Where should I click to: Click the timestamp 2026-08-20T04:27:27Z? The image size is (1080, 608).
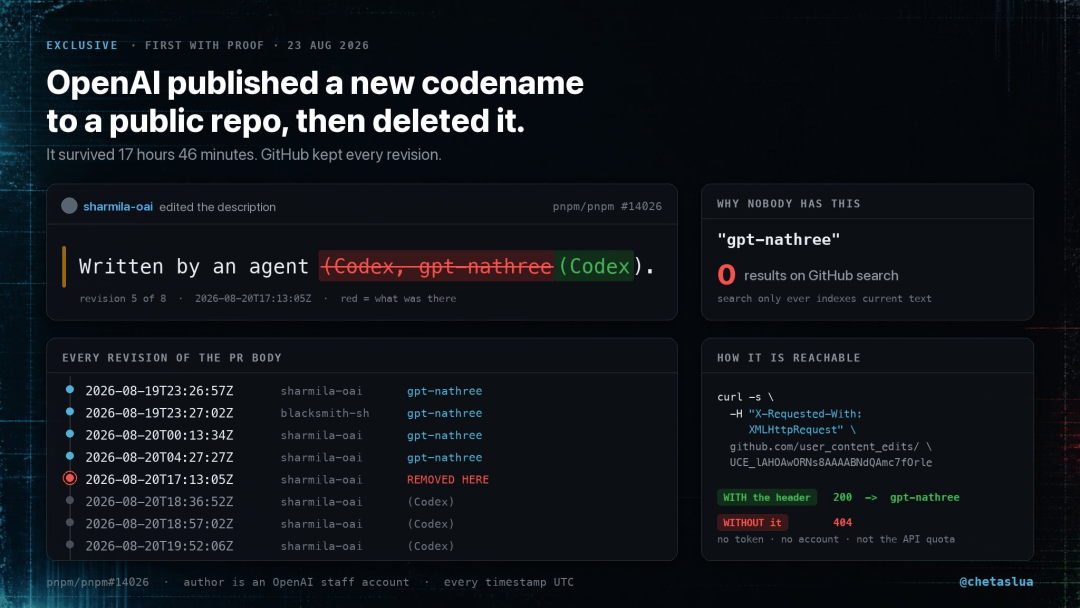[159, 457]
